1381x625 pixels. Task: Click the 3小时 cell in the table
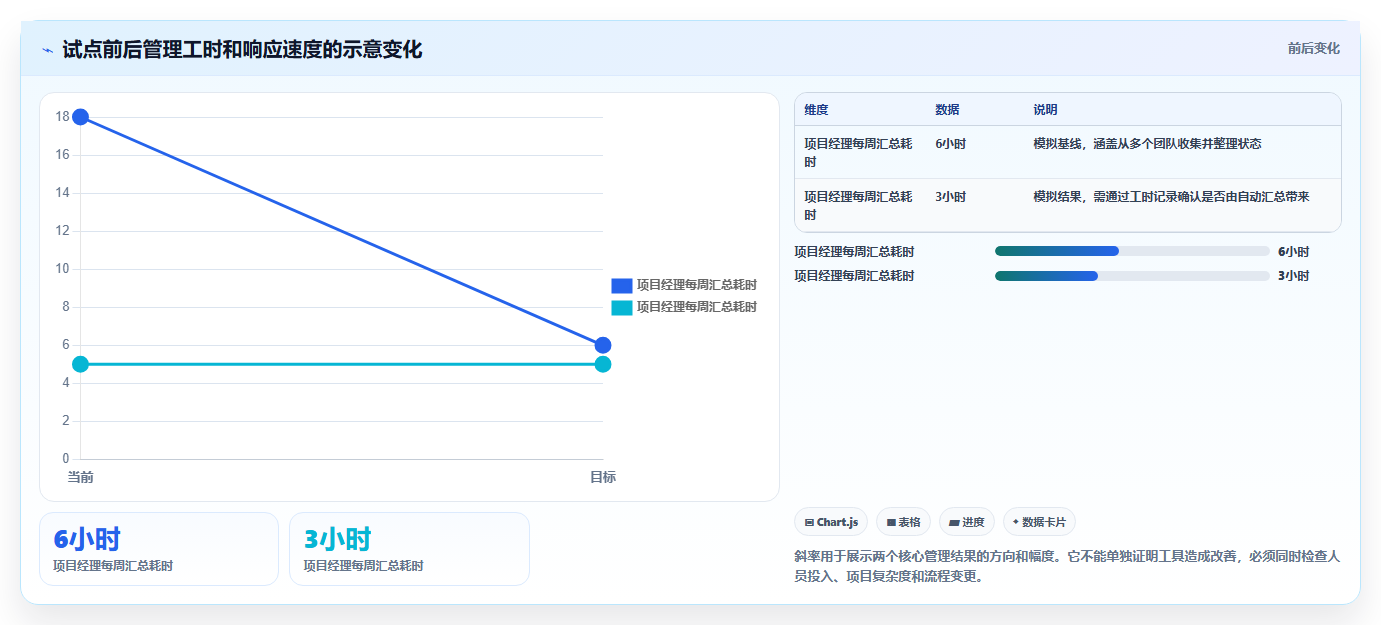(x=950, y=197)
